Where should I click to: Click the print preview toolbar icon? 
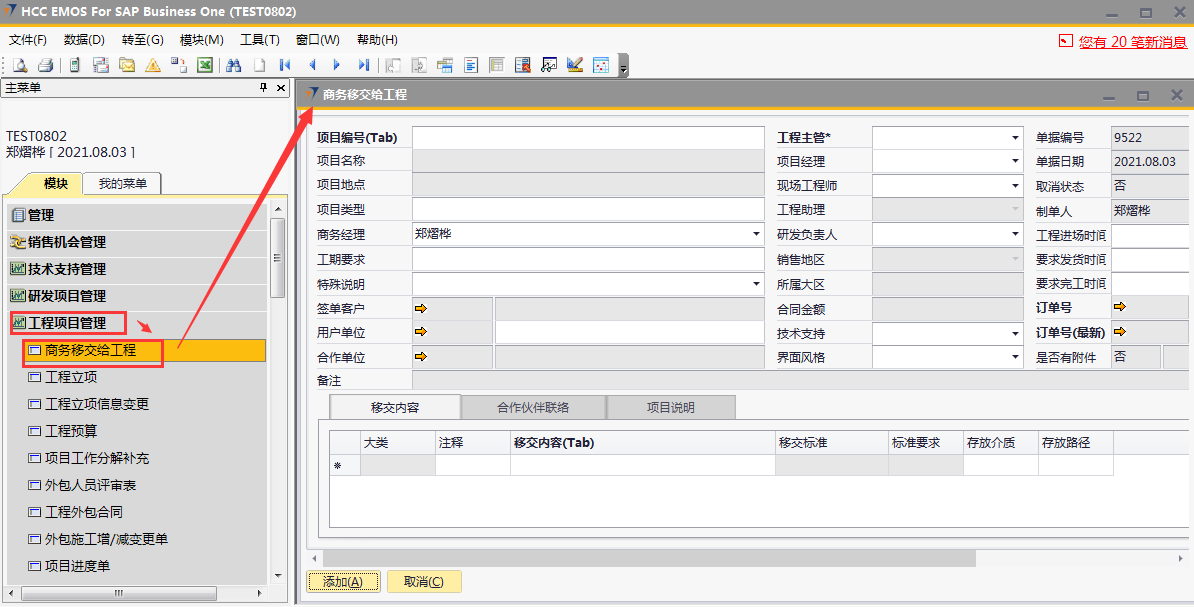coord(20,65)
